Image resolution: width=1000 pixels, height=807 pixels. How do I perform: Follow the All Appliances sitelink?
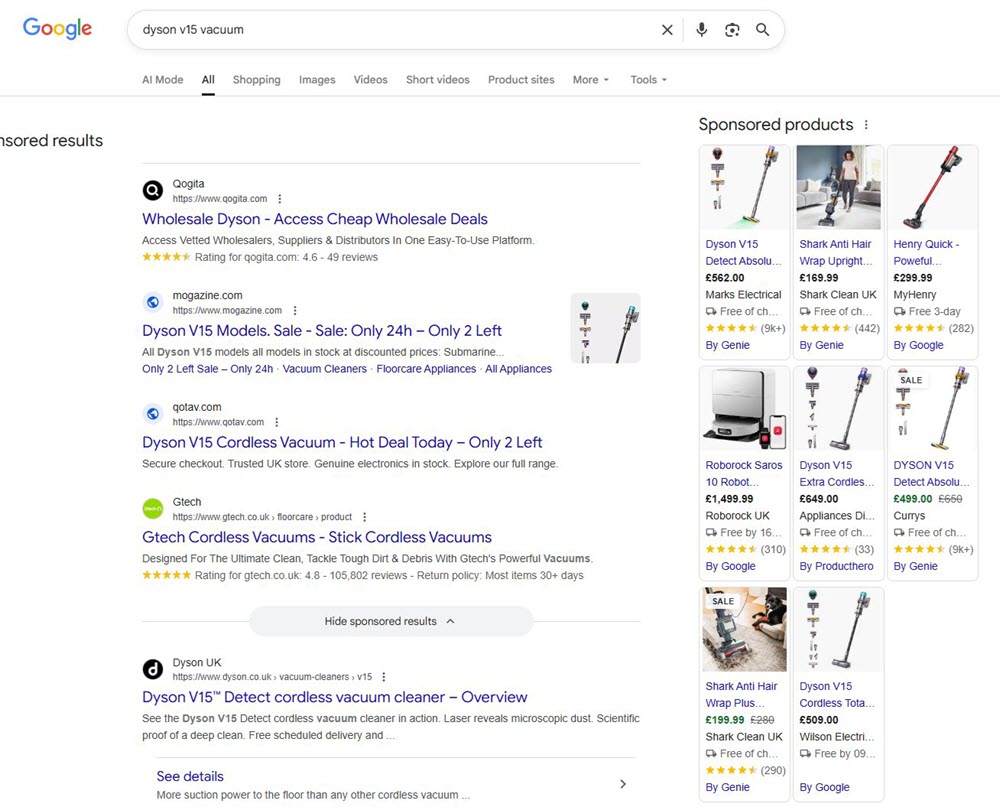coord(518,369)
